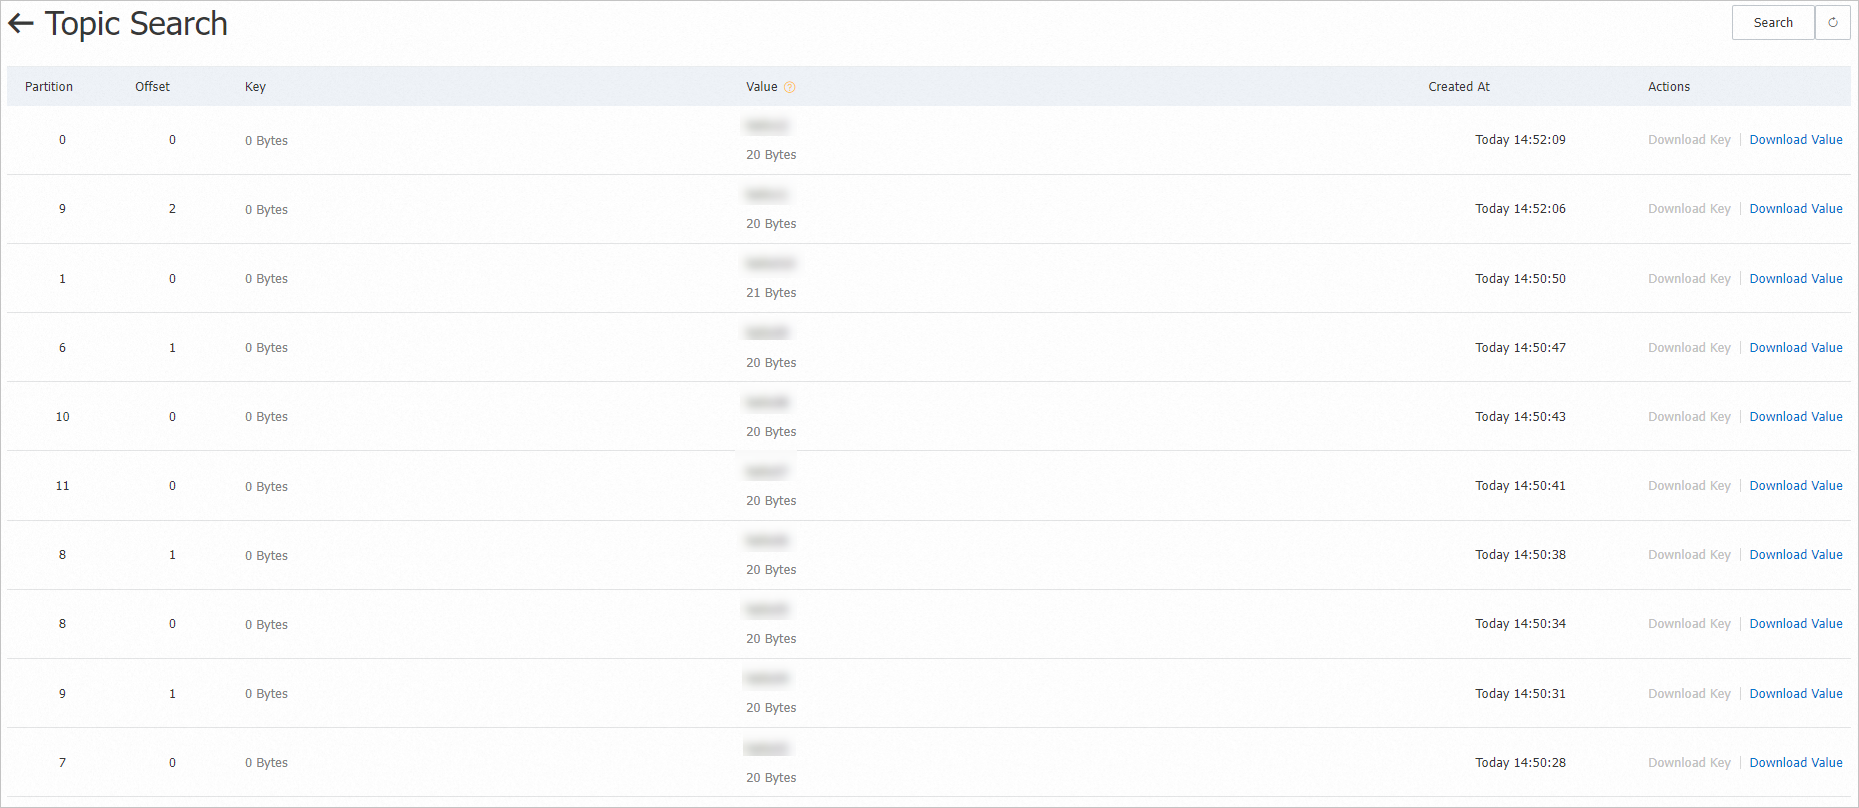Click 0 Bytes key in the 14:50:28 row

click(x=266, y=763)
